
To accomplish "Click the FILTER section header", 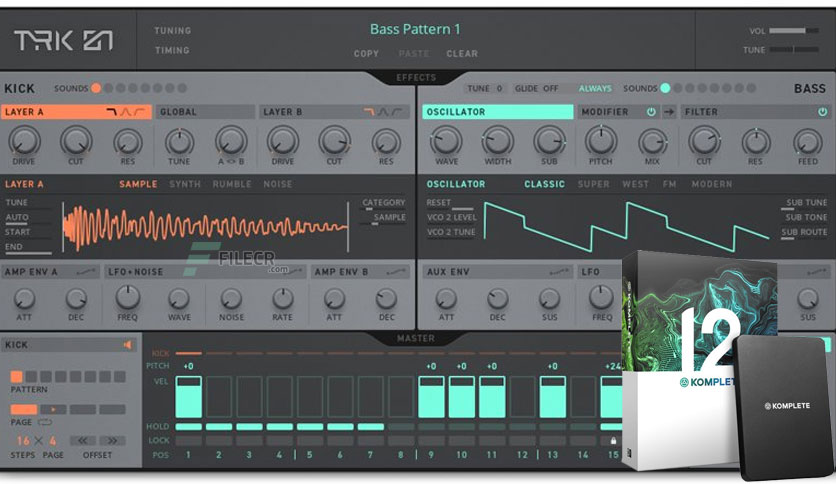I will point(757,112).
